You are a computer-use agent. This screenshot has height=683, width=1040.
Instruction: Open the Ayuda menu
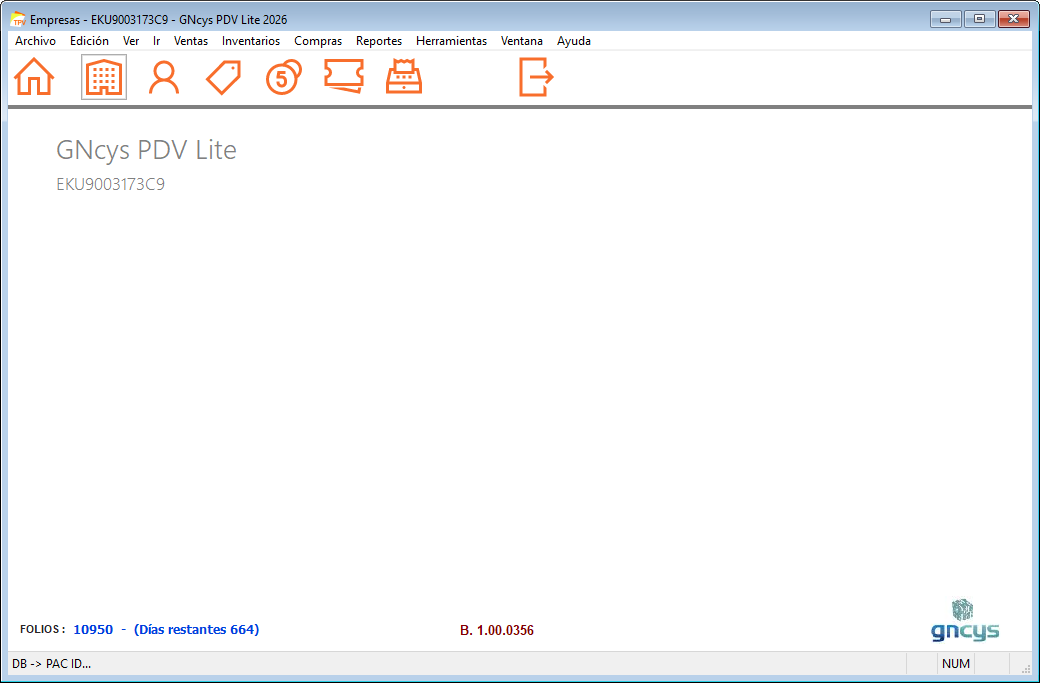pyautogui.click(x=574, y=41)
